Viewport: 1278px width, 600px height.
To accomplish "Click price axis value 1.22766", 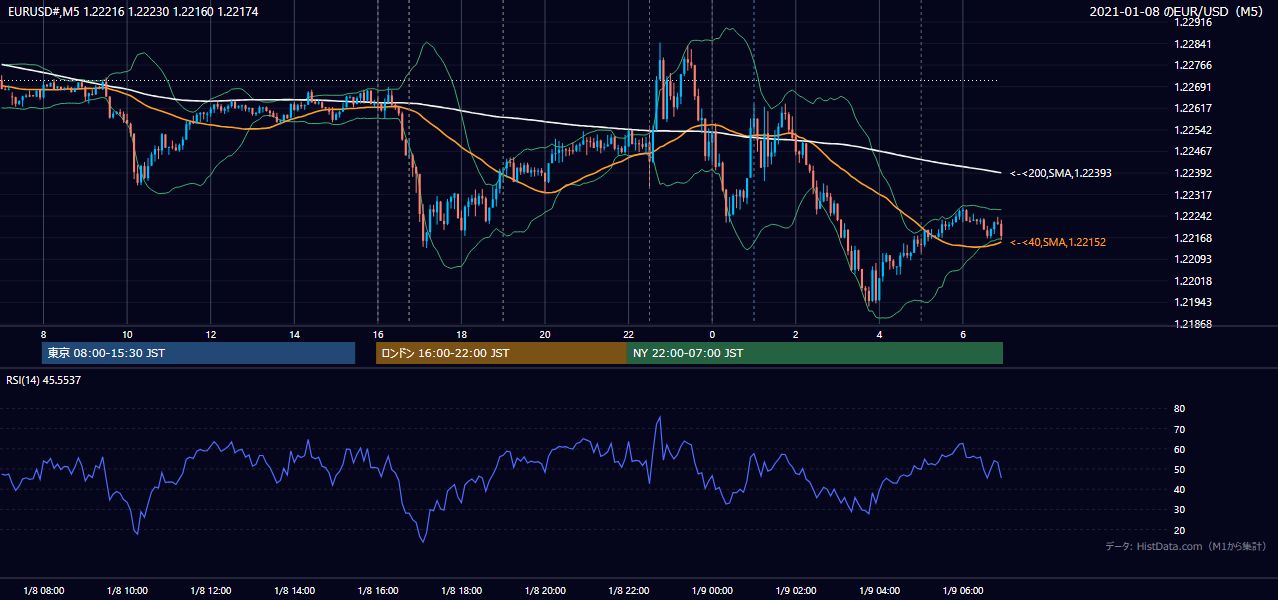I will coord(1193,65).
